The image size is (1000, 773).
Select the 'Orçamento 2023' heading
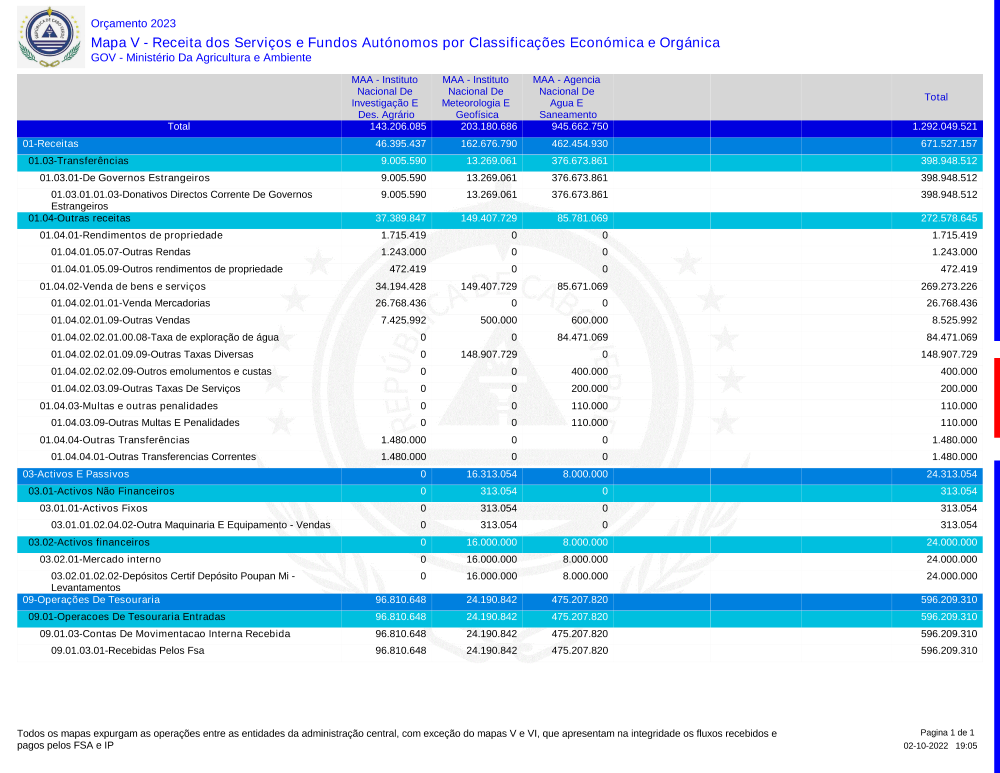[133, 23]
